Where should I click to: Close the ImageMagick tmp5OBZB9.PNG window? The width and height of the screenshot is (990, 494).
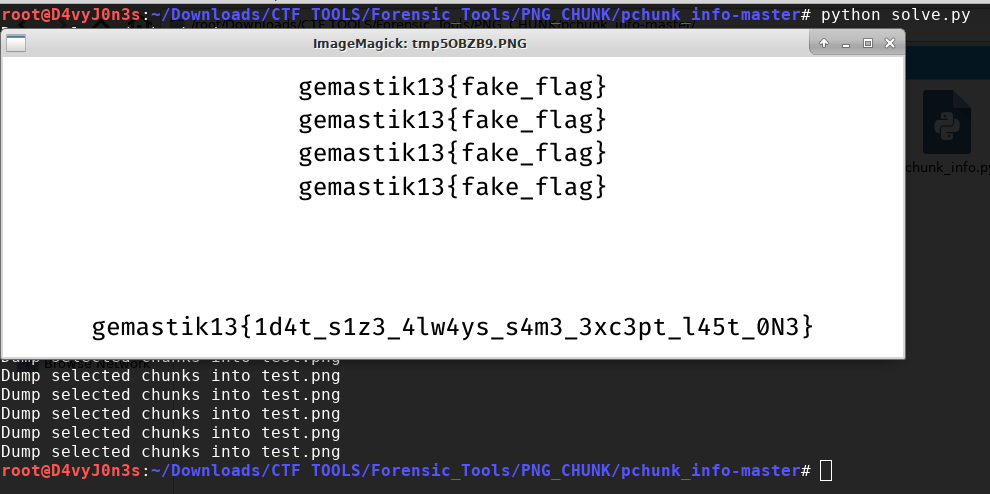890,43
